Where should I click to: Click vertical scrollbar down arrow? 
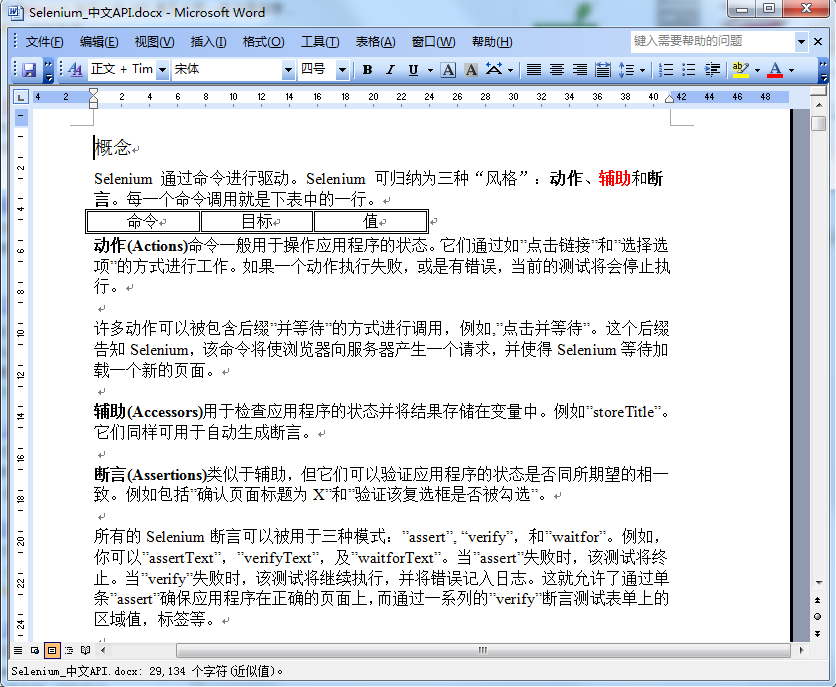[x=818, y=583]
